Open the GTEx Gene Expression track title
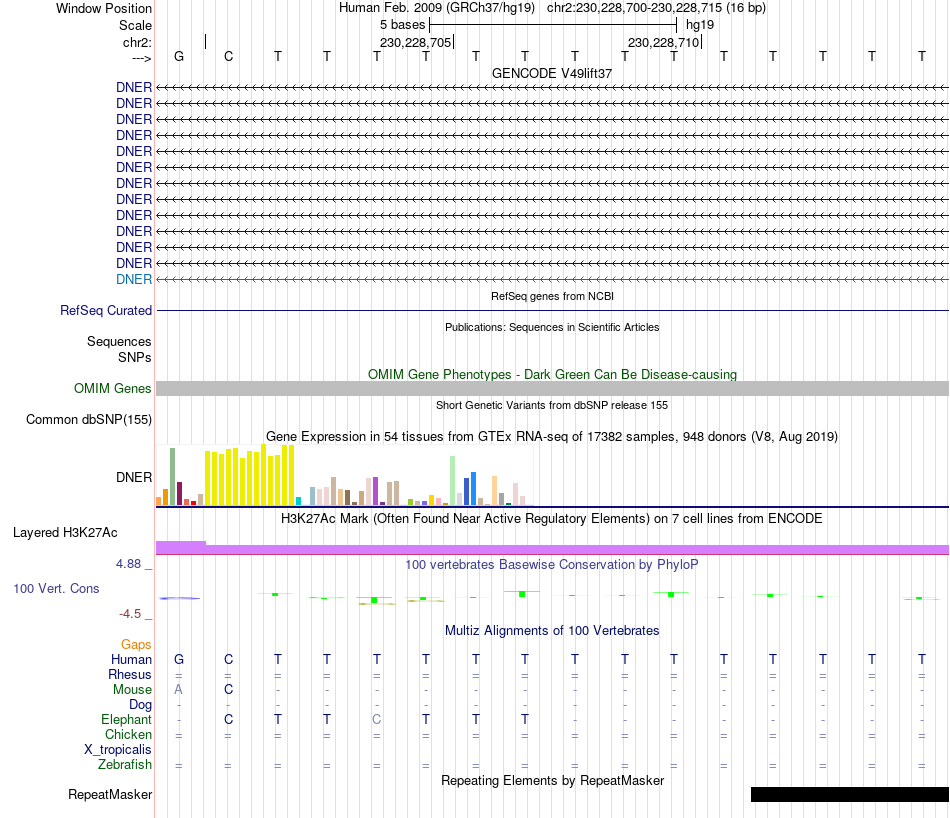950x818 pixels. click(x=552, y=437)
